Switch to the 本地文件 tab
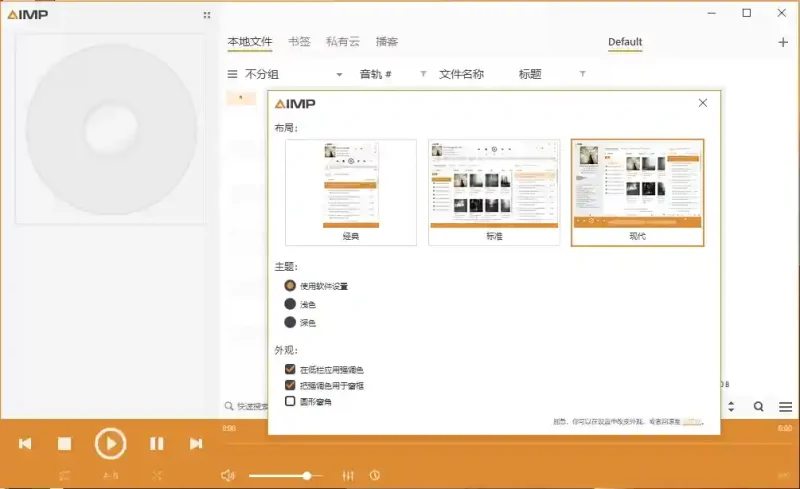This screenshot has width=800, height=489. [x=250, y=42]
